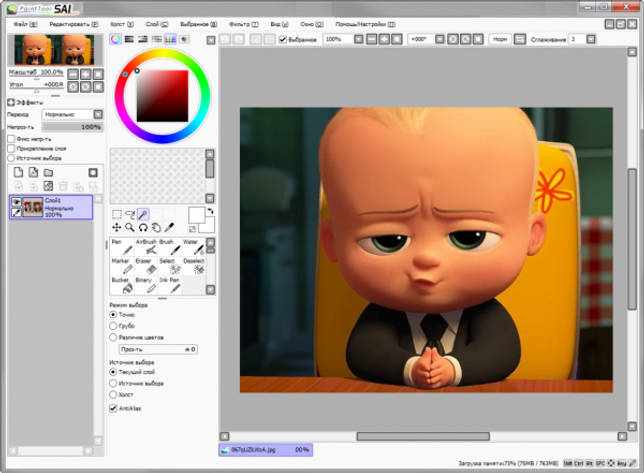The width and height of the screenshot is (644, 473).
Task: Select the second selection mode radio button
Action: [113, 326]
